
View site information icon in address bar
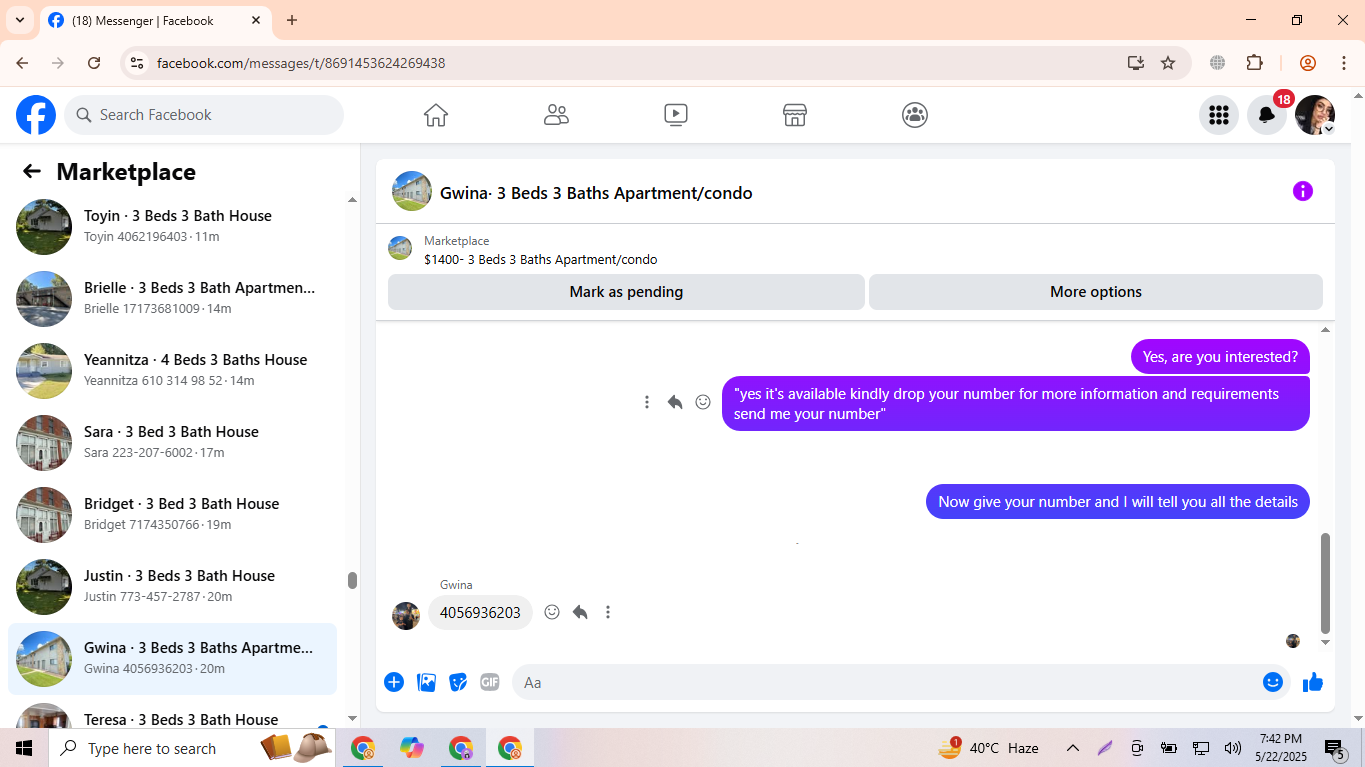pyautogui.click(x=137, y=63)
